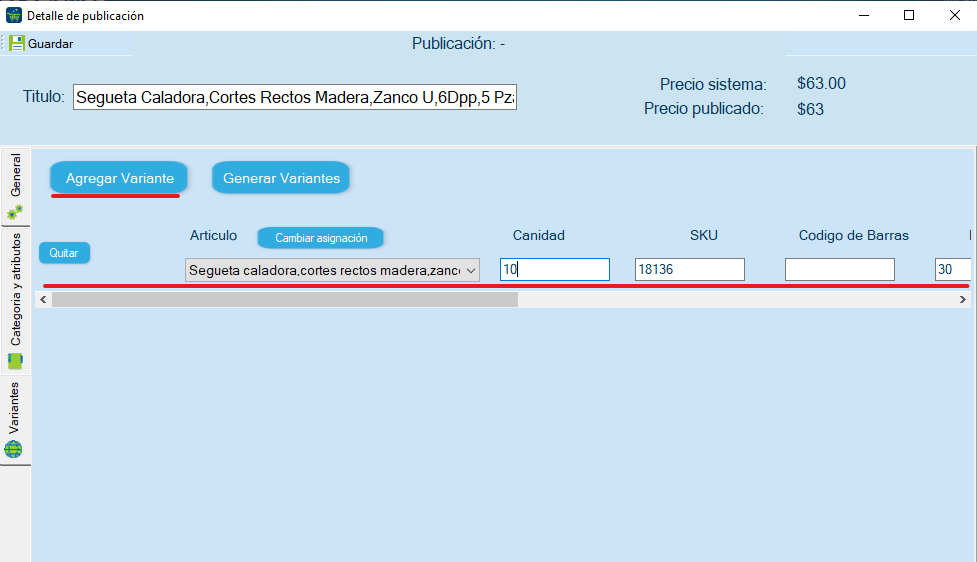
Task: Select the Variantes tab
Action: click(15, 420)
